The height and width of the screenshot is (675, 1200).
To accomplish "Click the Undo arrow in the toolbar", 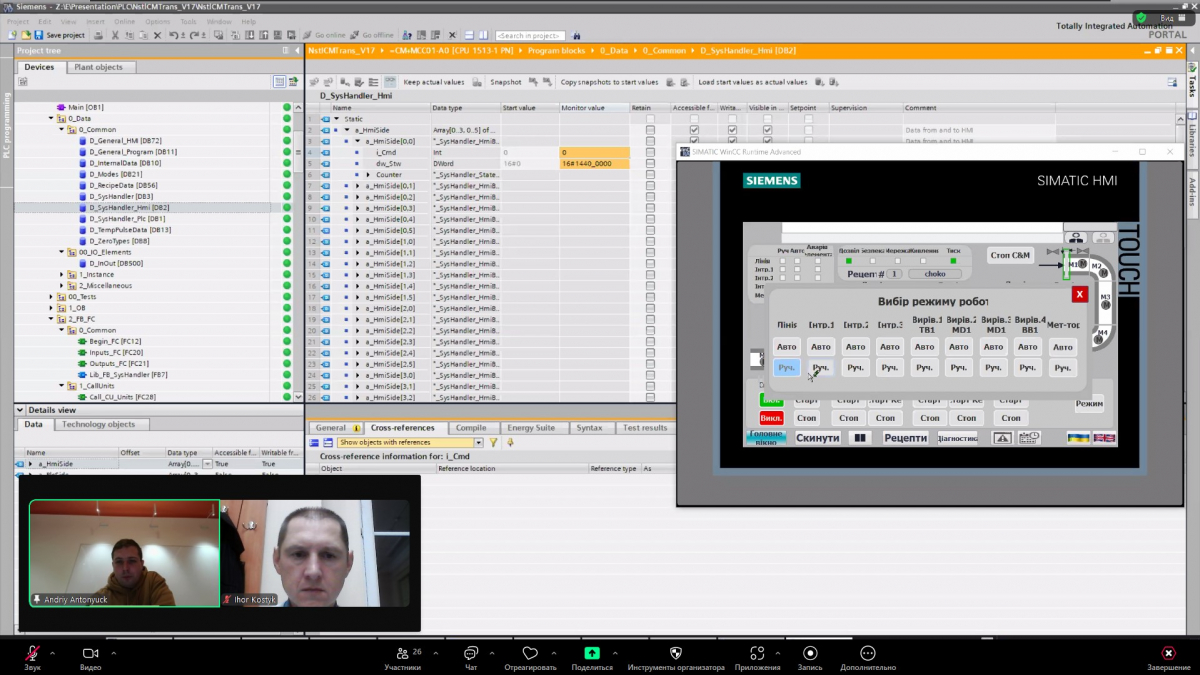I will coord(173,35).
